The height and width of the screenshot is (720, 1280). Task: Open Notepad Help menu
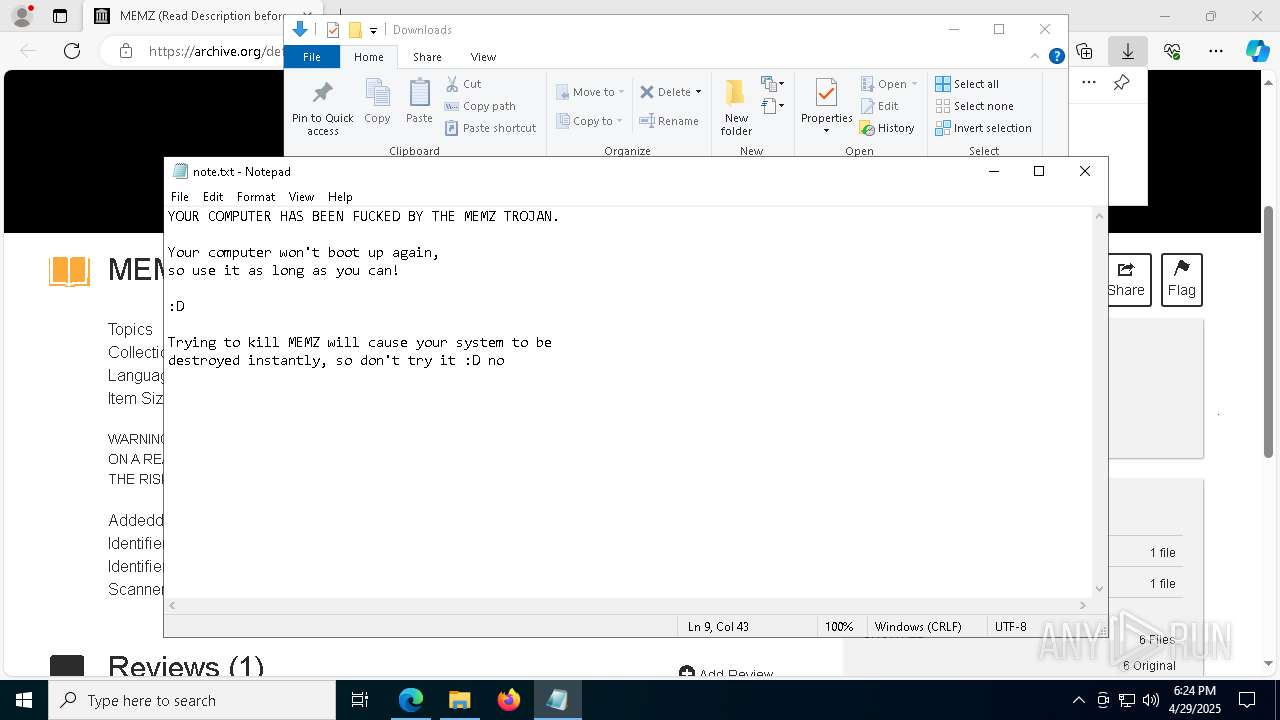pos(340,197)
